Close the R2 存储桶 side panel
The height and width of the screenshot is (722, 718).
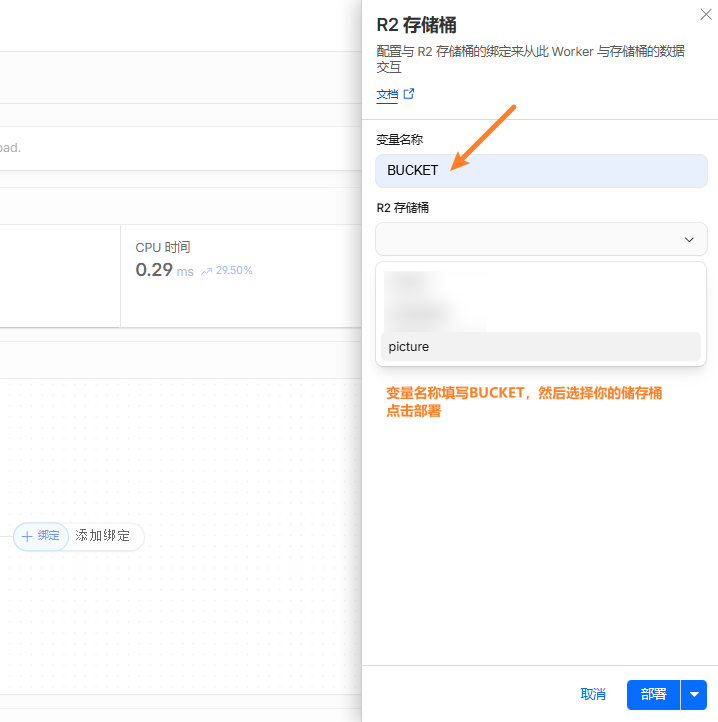coord(704,14)
